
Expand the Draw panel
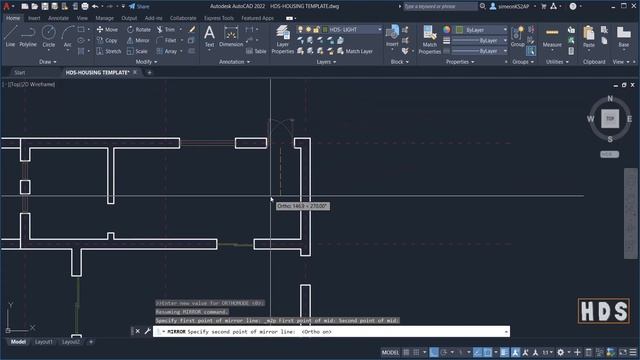(48, 62)
